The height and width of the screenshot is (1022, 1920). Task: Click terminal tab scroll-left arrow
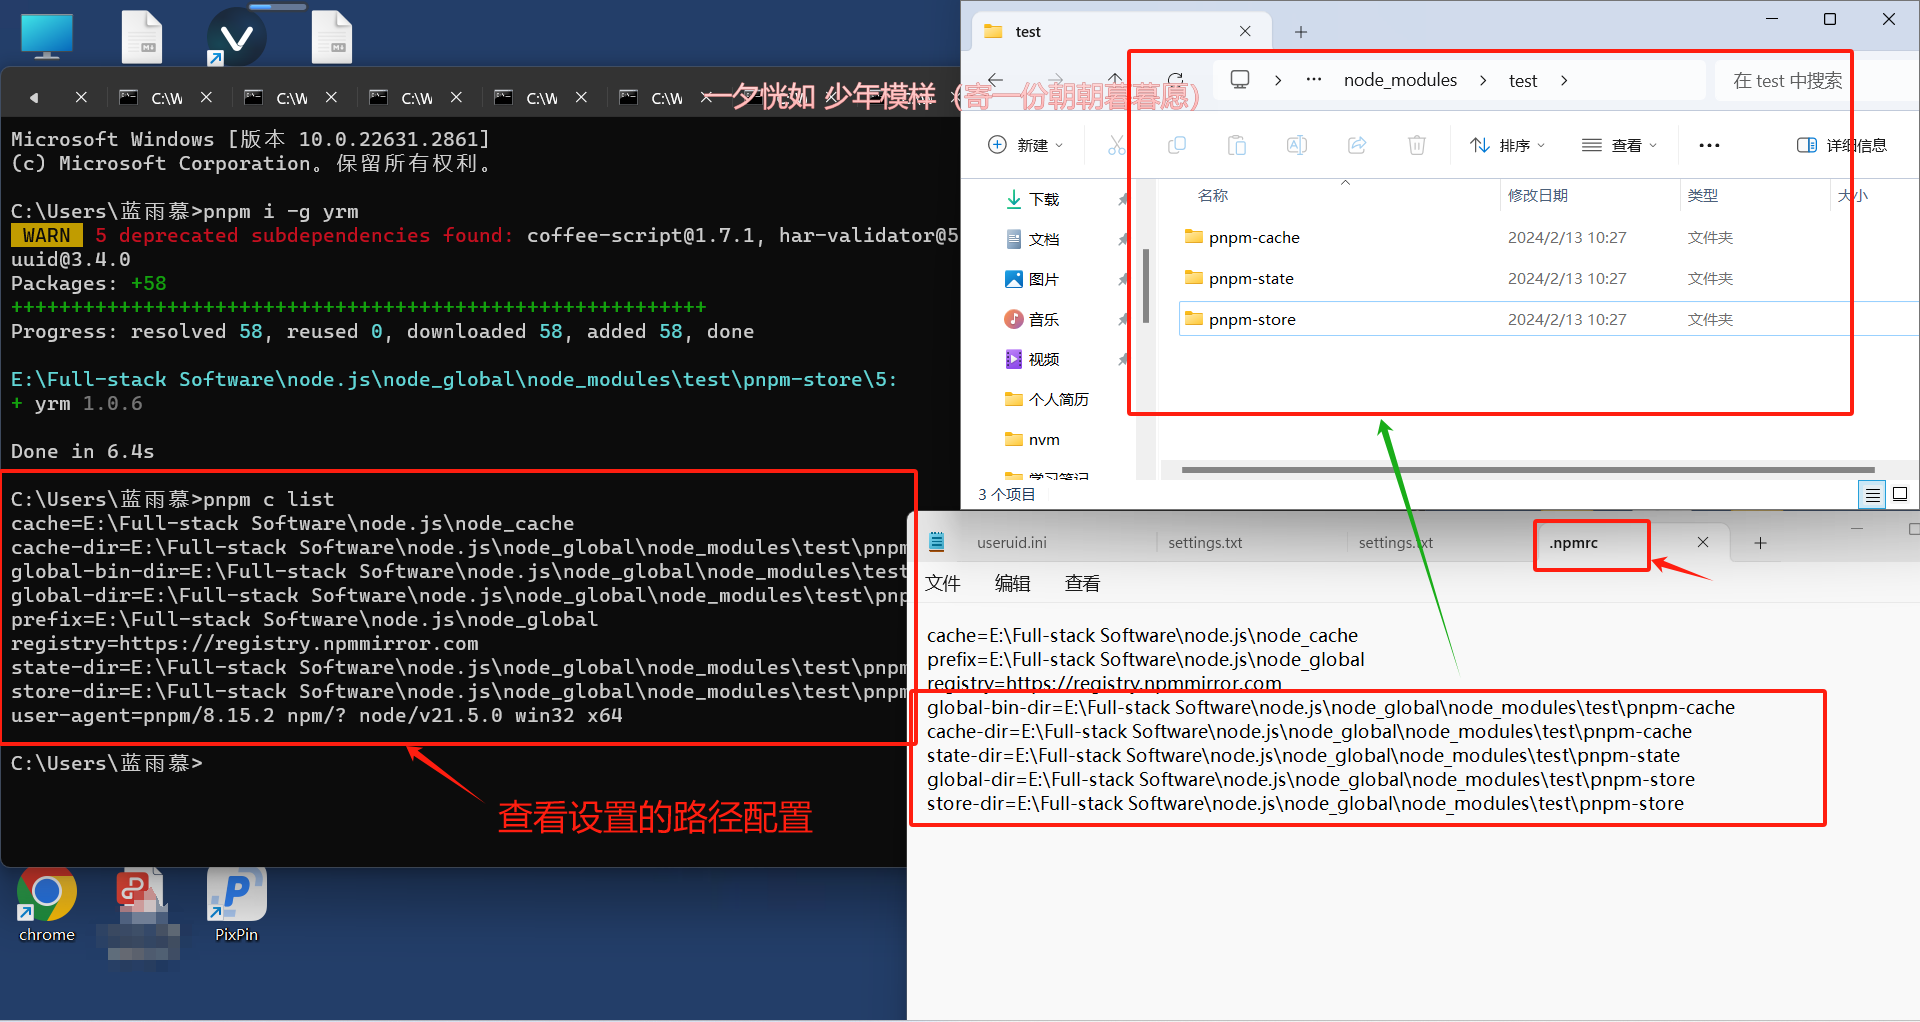[34, 98]
